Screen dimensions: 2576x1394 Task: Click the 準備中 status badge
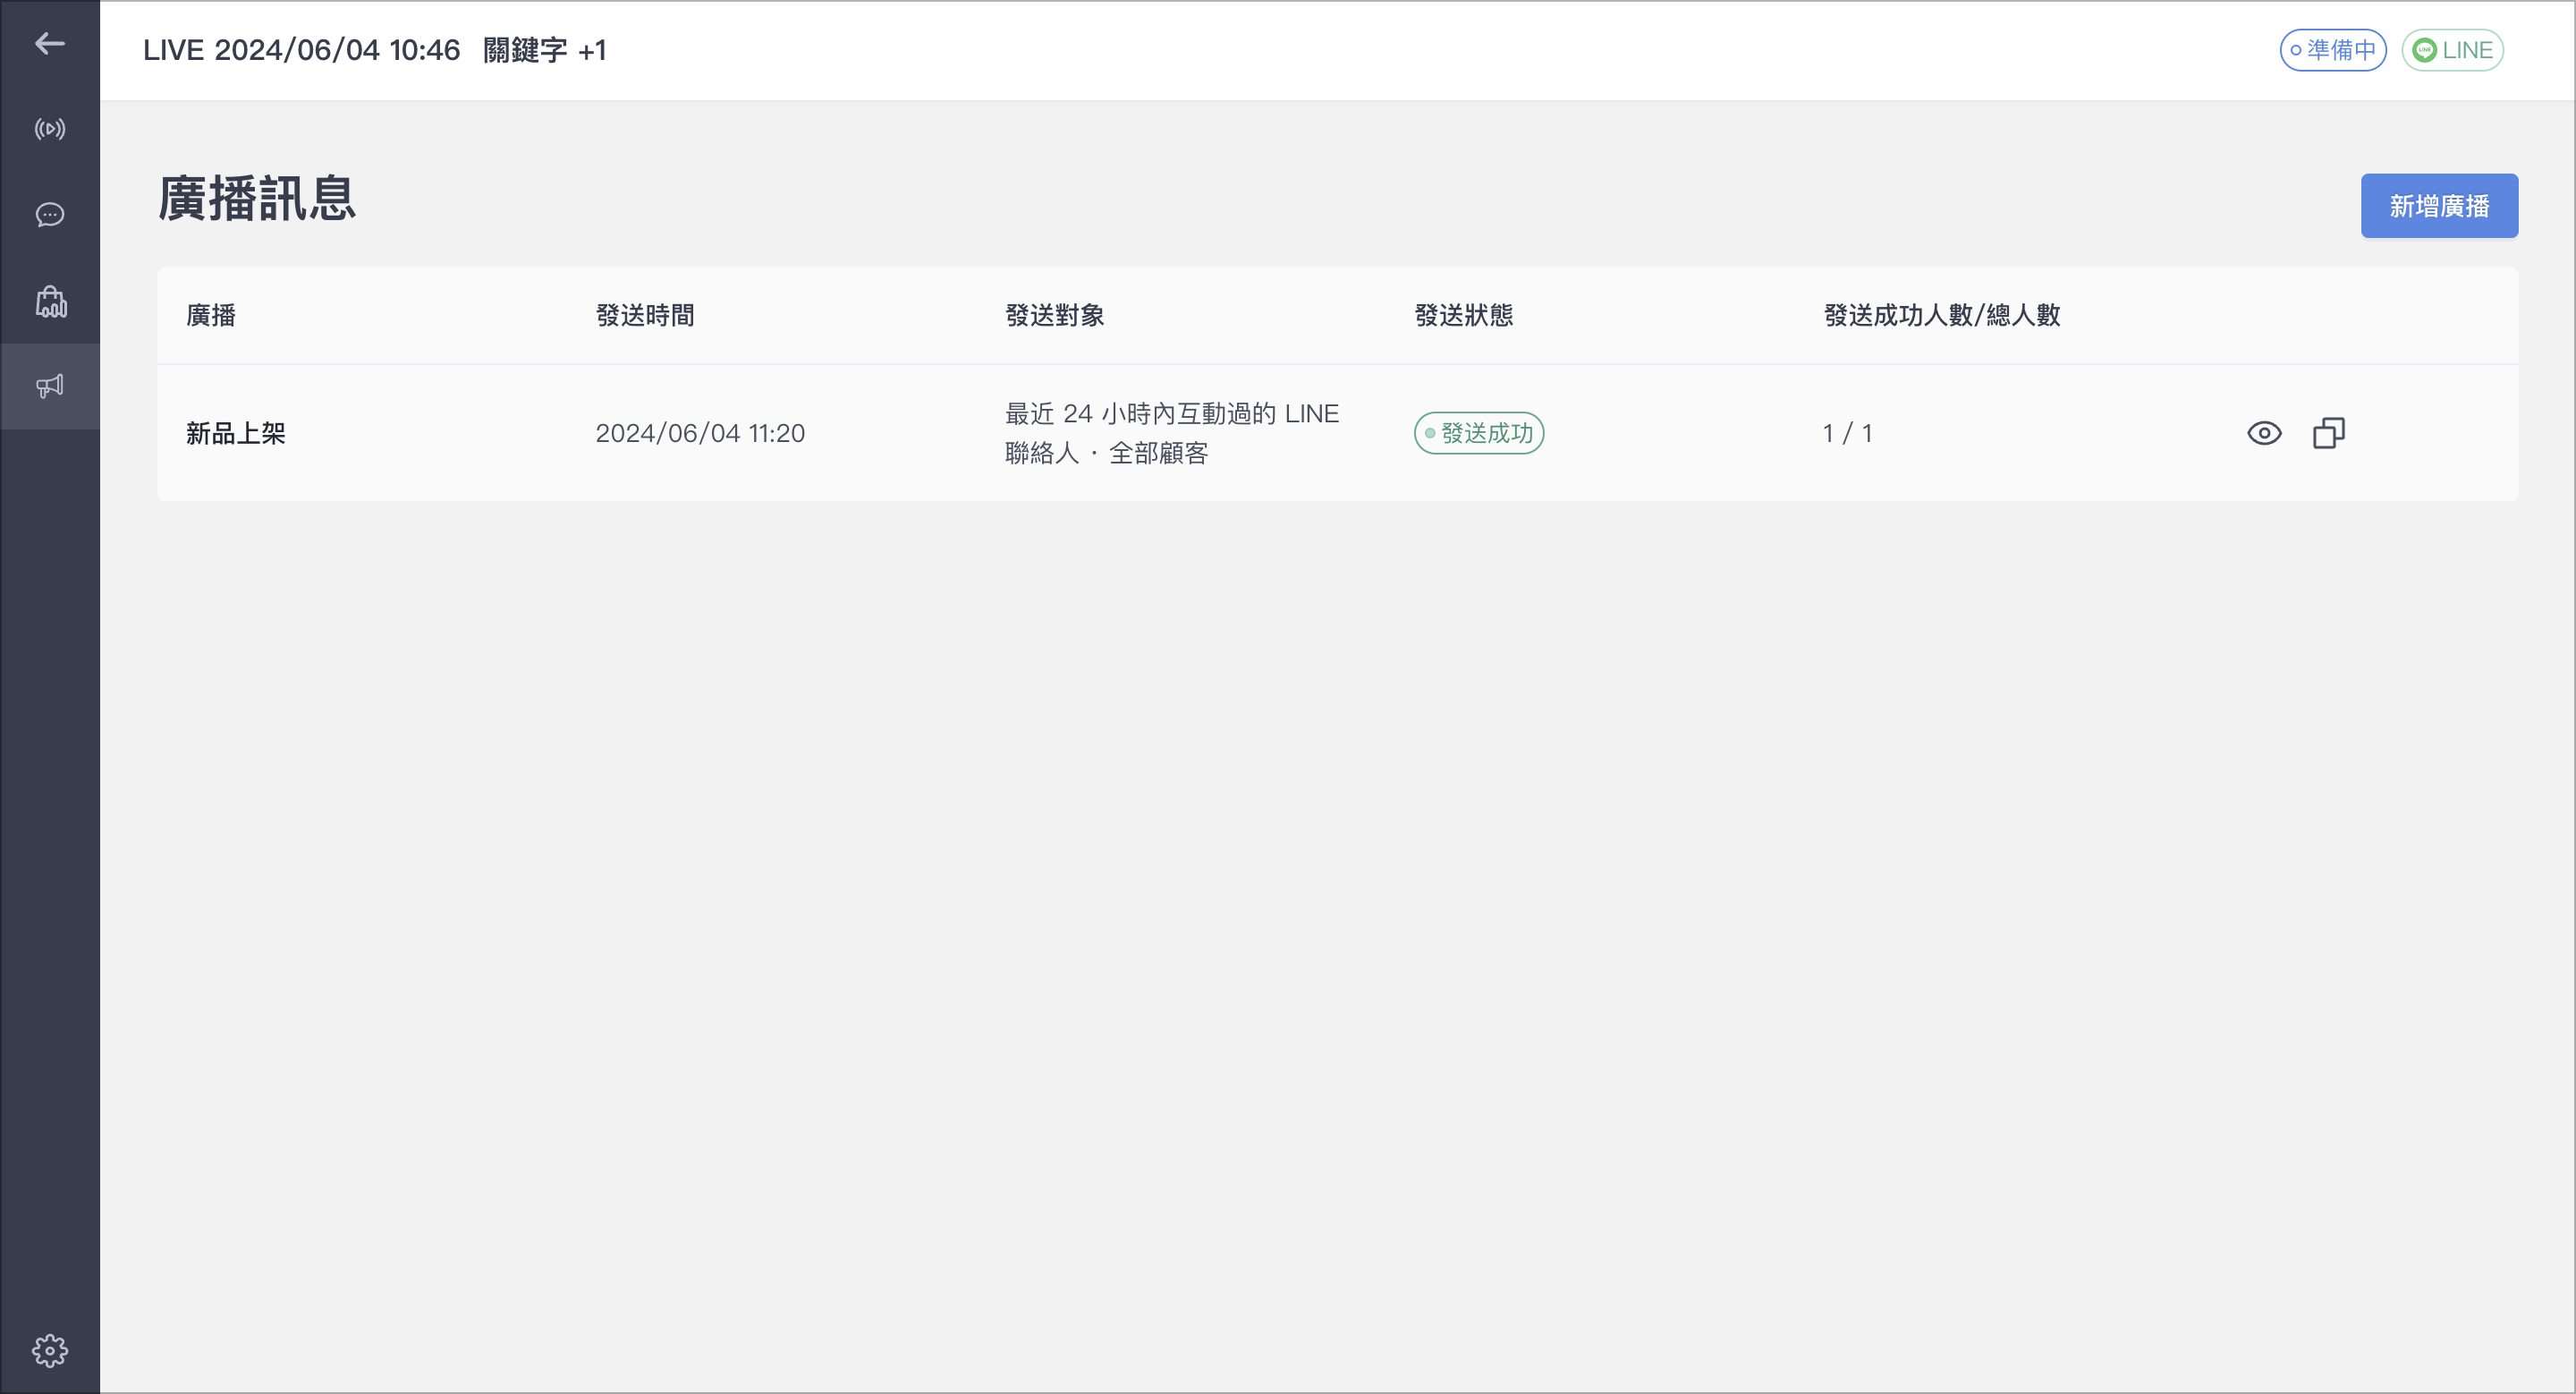point(2333,50)
